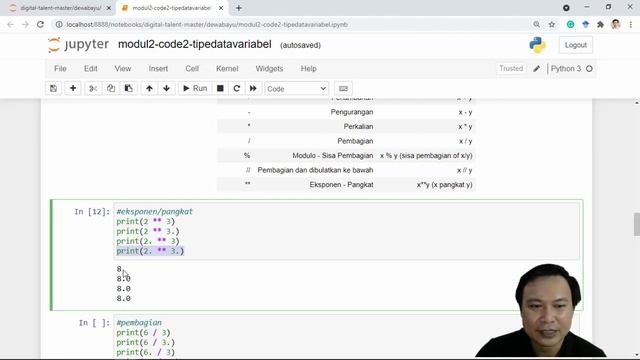Image resolution: width=640 pixels, height=360 pixels.
Task: Open the View menu
Action: 123,69
